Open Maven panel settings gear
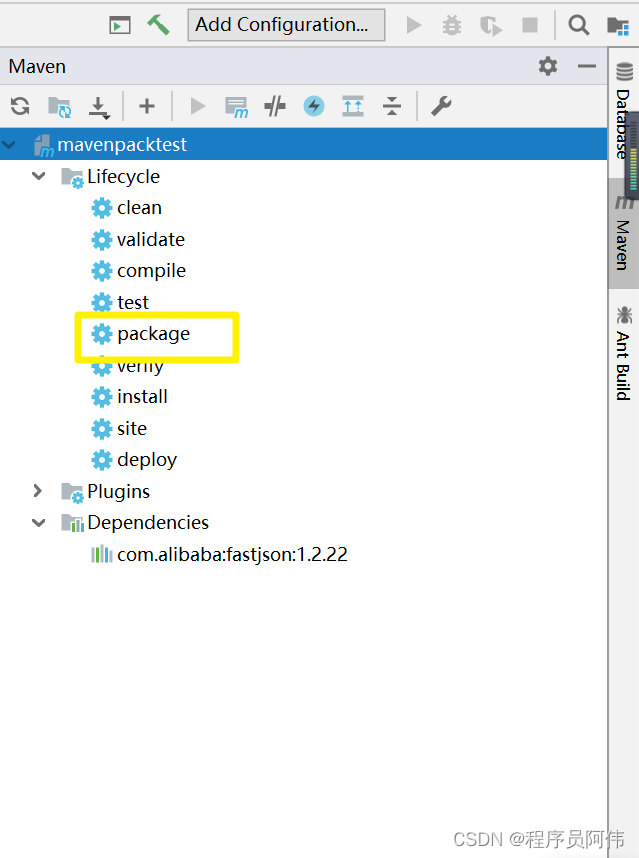The width and height of the screenshot is (639, 858). click(x=548, y=66)
